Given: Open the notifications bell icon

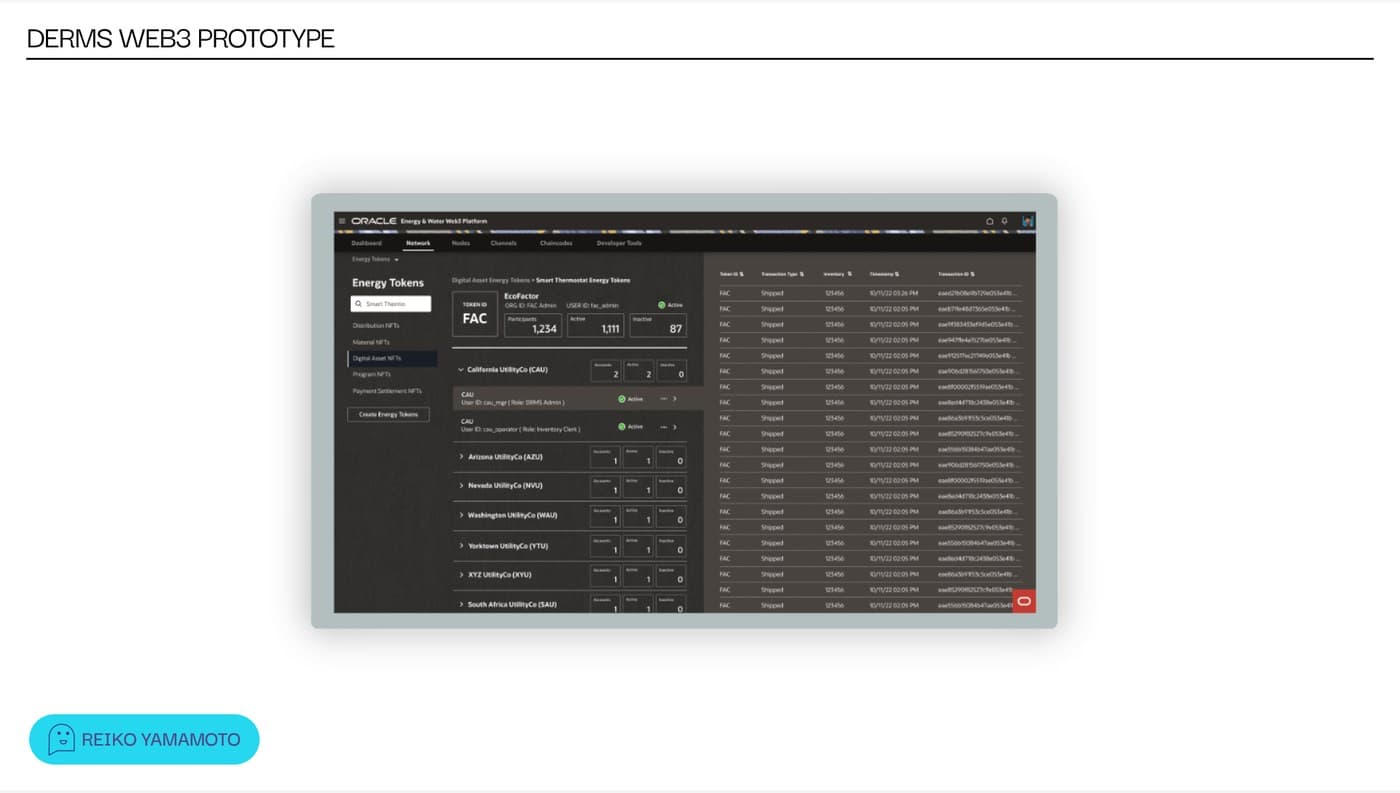Looking at the screenshot, I should coord(1004,221).
